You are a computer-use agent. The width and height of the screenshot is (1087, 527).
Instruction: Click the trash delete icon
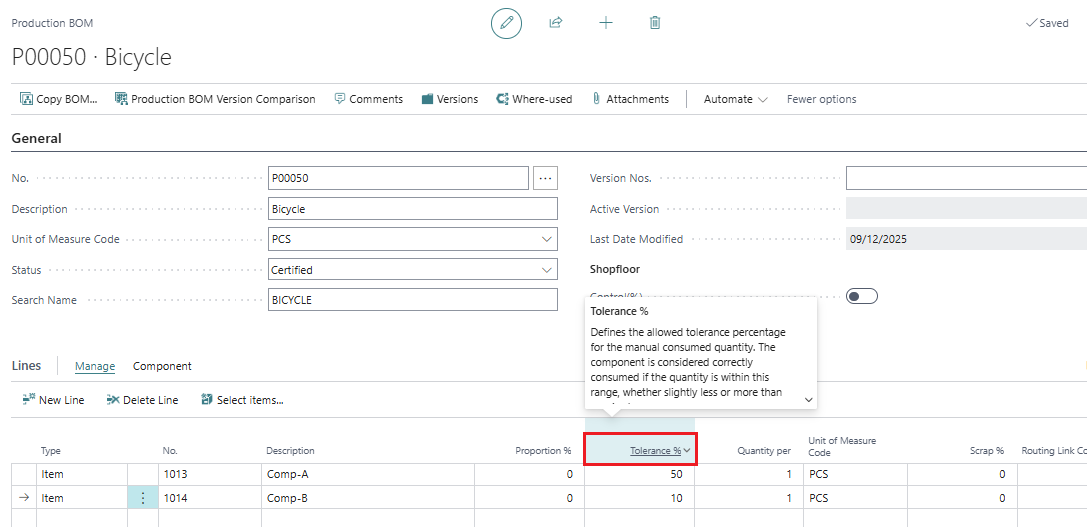tap(655, 23)
